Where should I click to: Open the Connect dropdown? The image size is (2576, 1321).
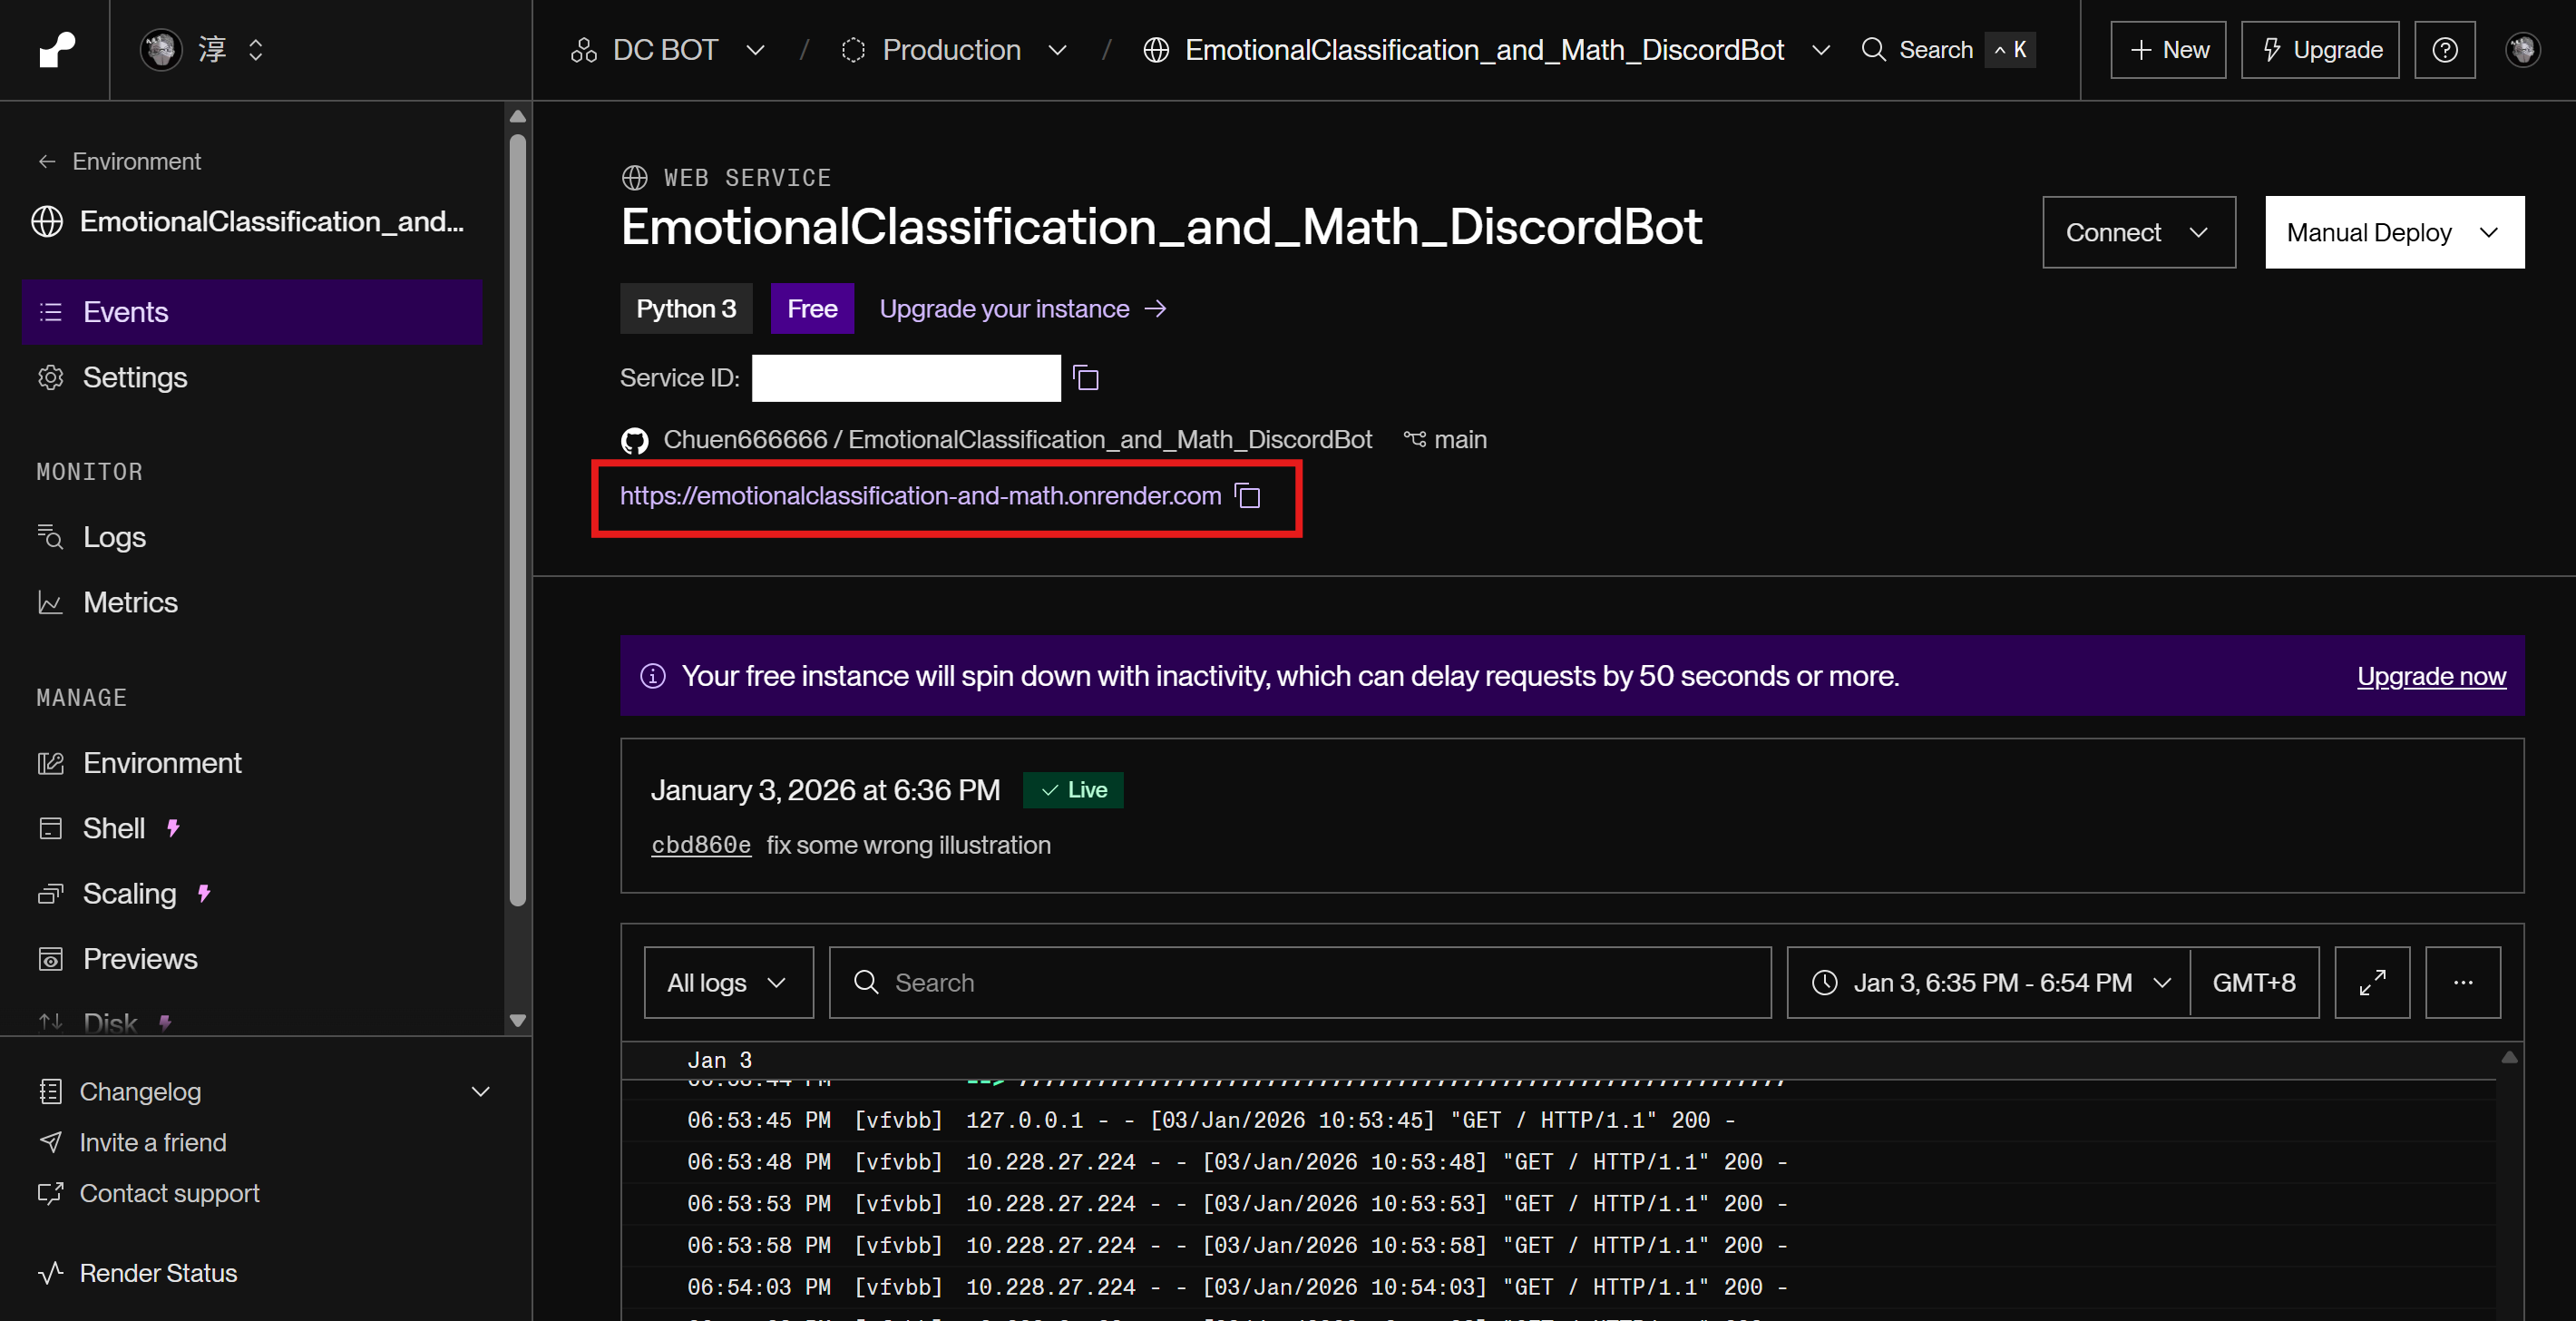point(2137,233)
